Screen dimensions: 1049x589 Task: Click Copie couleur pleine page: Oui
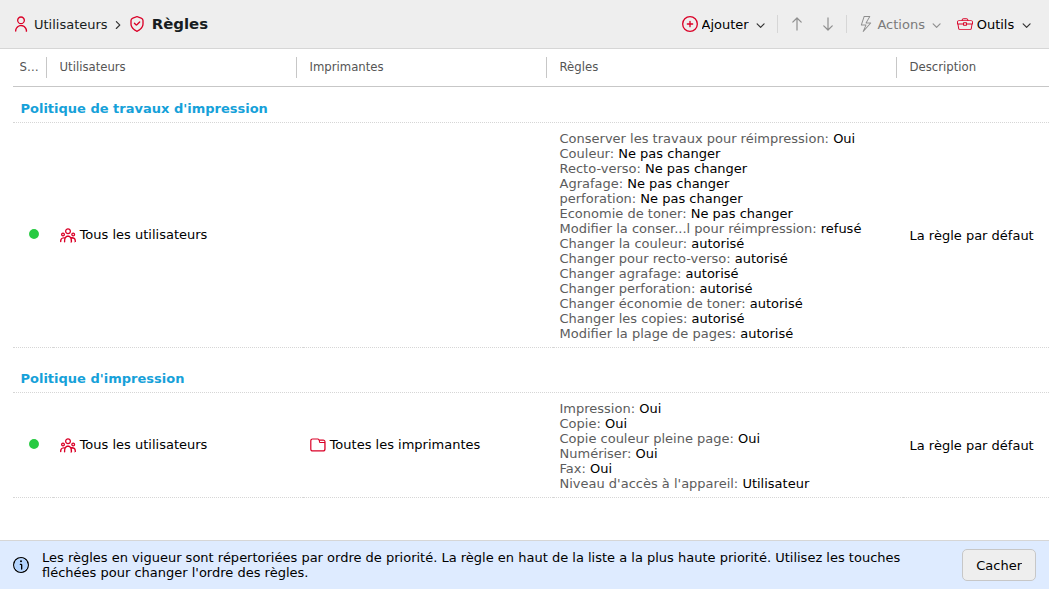[x=660, y=438]
